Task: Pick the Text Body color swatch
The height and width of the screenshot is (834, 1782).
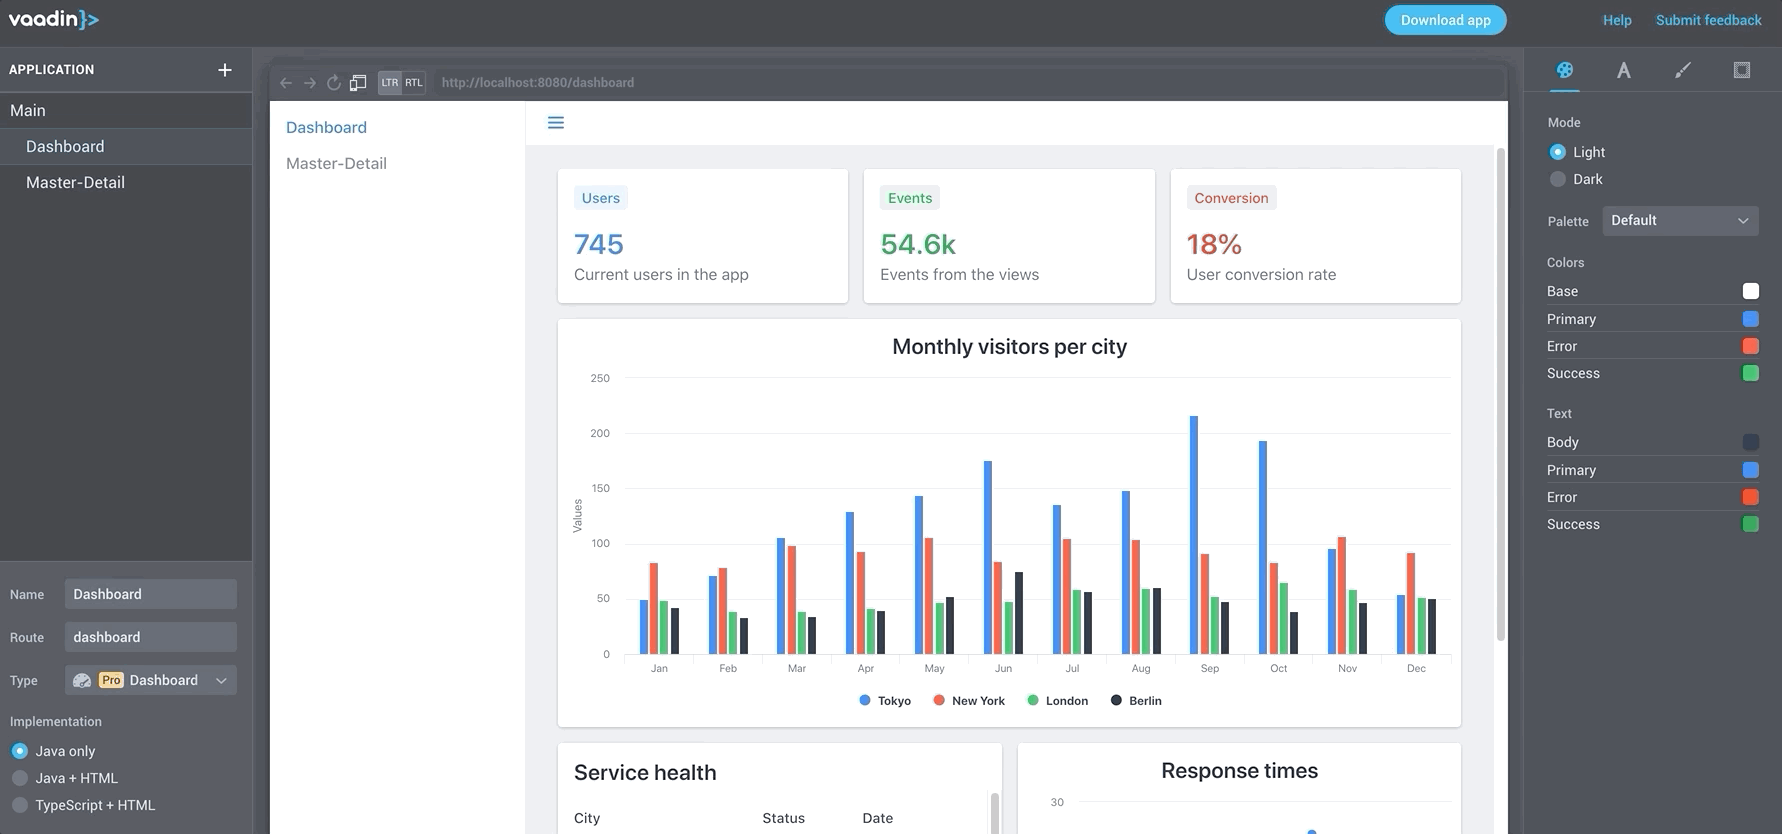Action: [1751, 442]
